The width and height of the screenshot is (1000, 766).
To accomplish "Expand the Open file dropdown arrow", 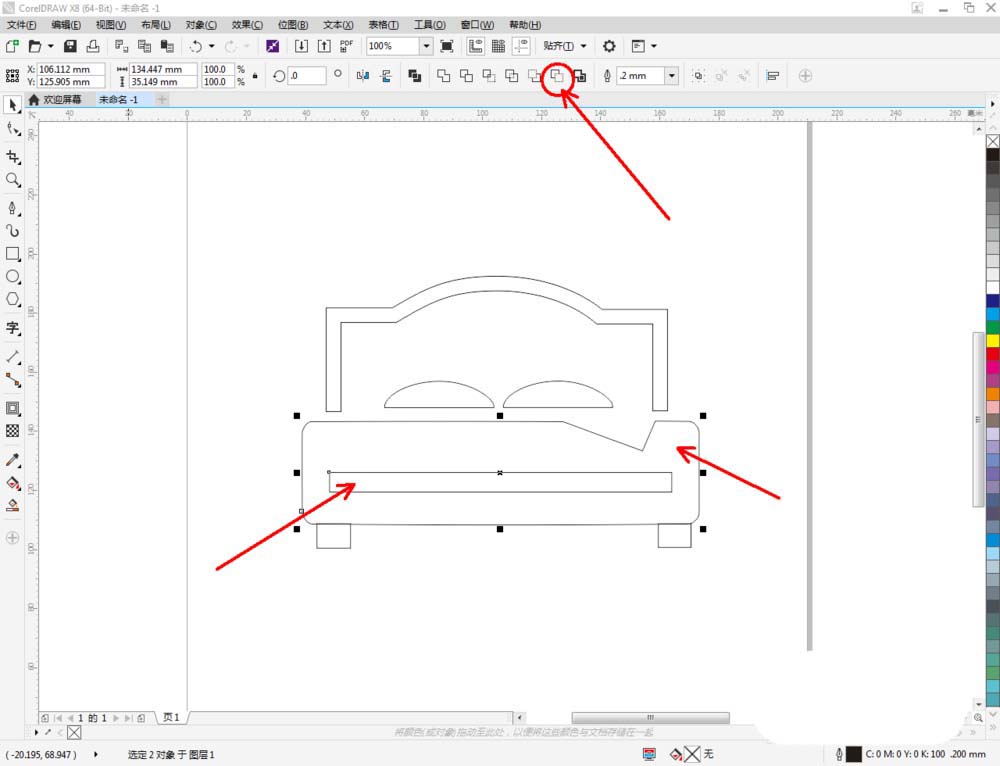I will pos(50,46).
